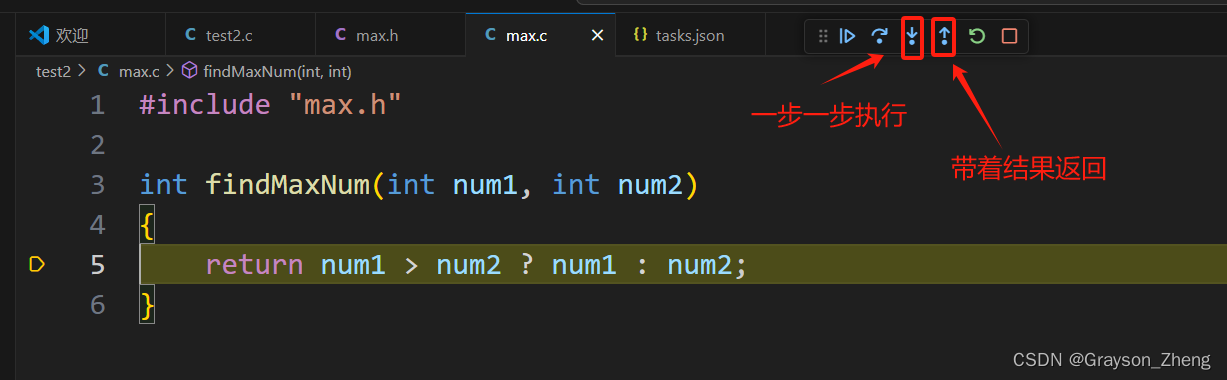Click test2 folder in breadcrumb

click(54, 71)
